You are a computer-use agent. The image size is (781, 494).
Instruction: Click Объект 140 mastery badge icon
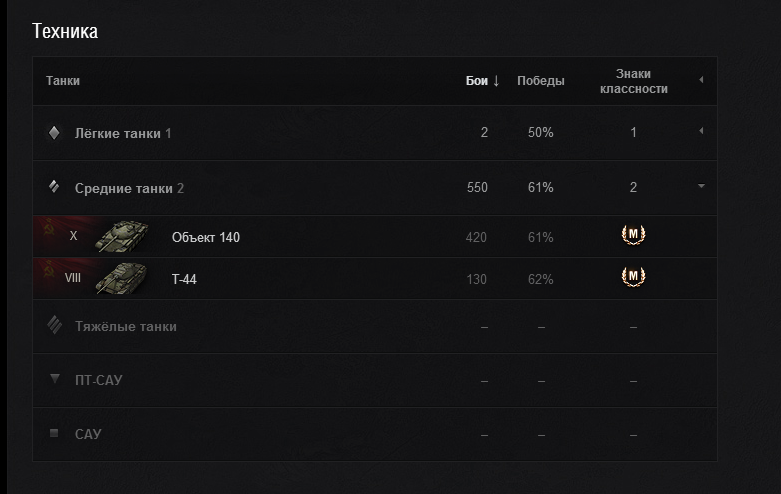[633, 236]
